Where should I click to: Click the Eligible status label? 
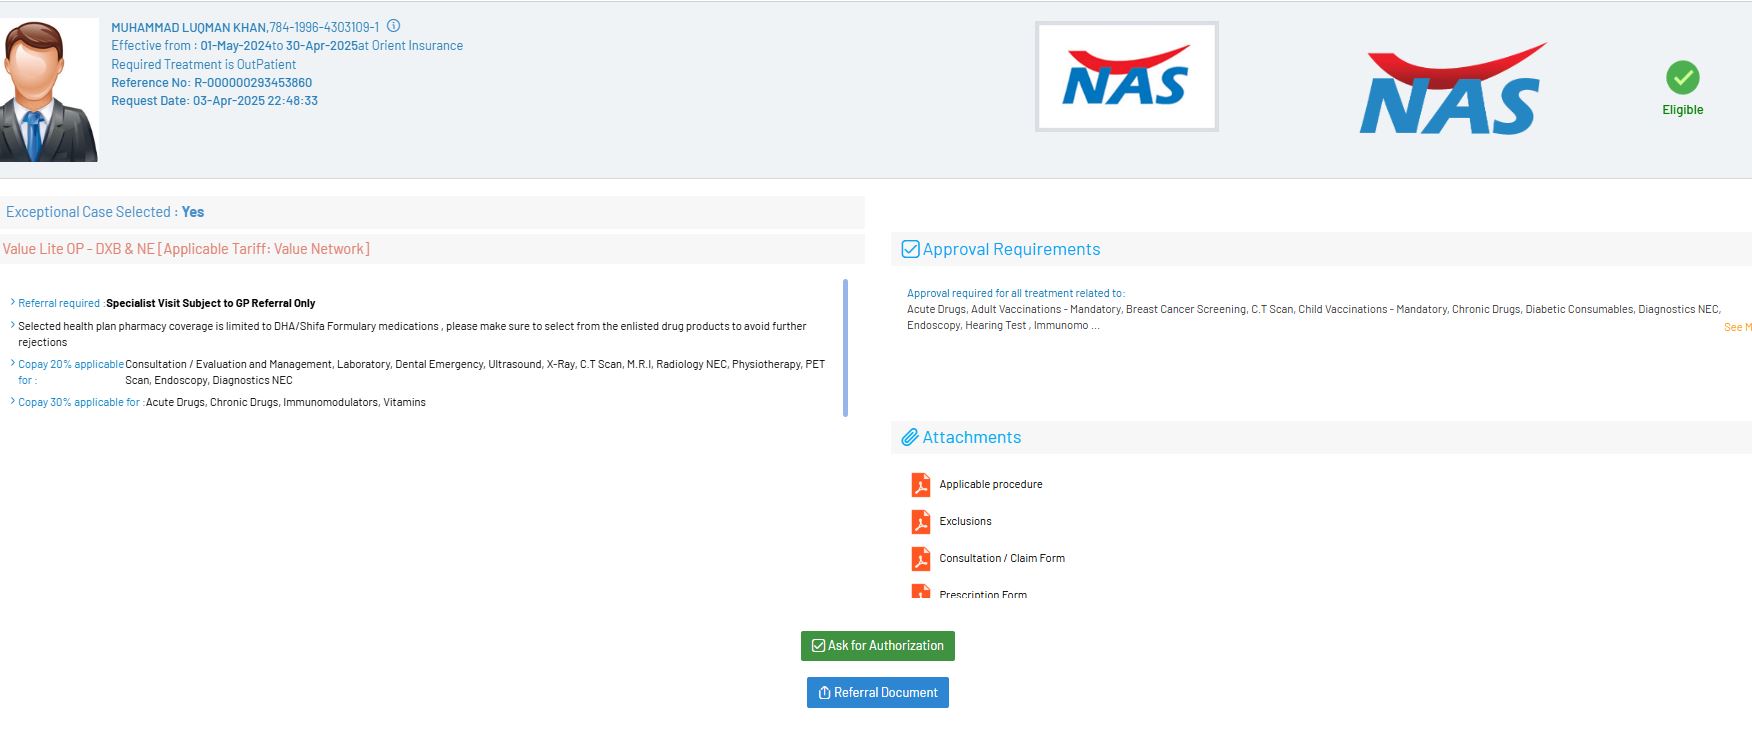[1683, 110]
